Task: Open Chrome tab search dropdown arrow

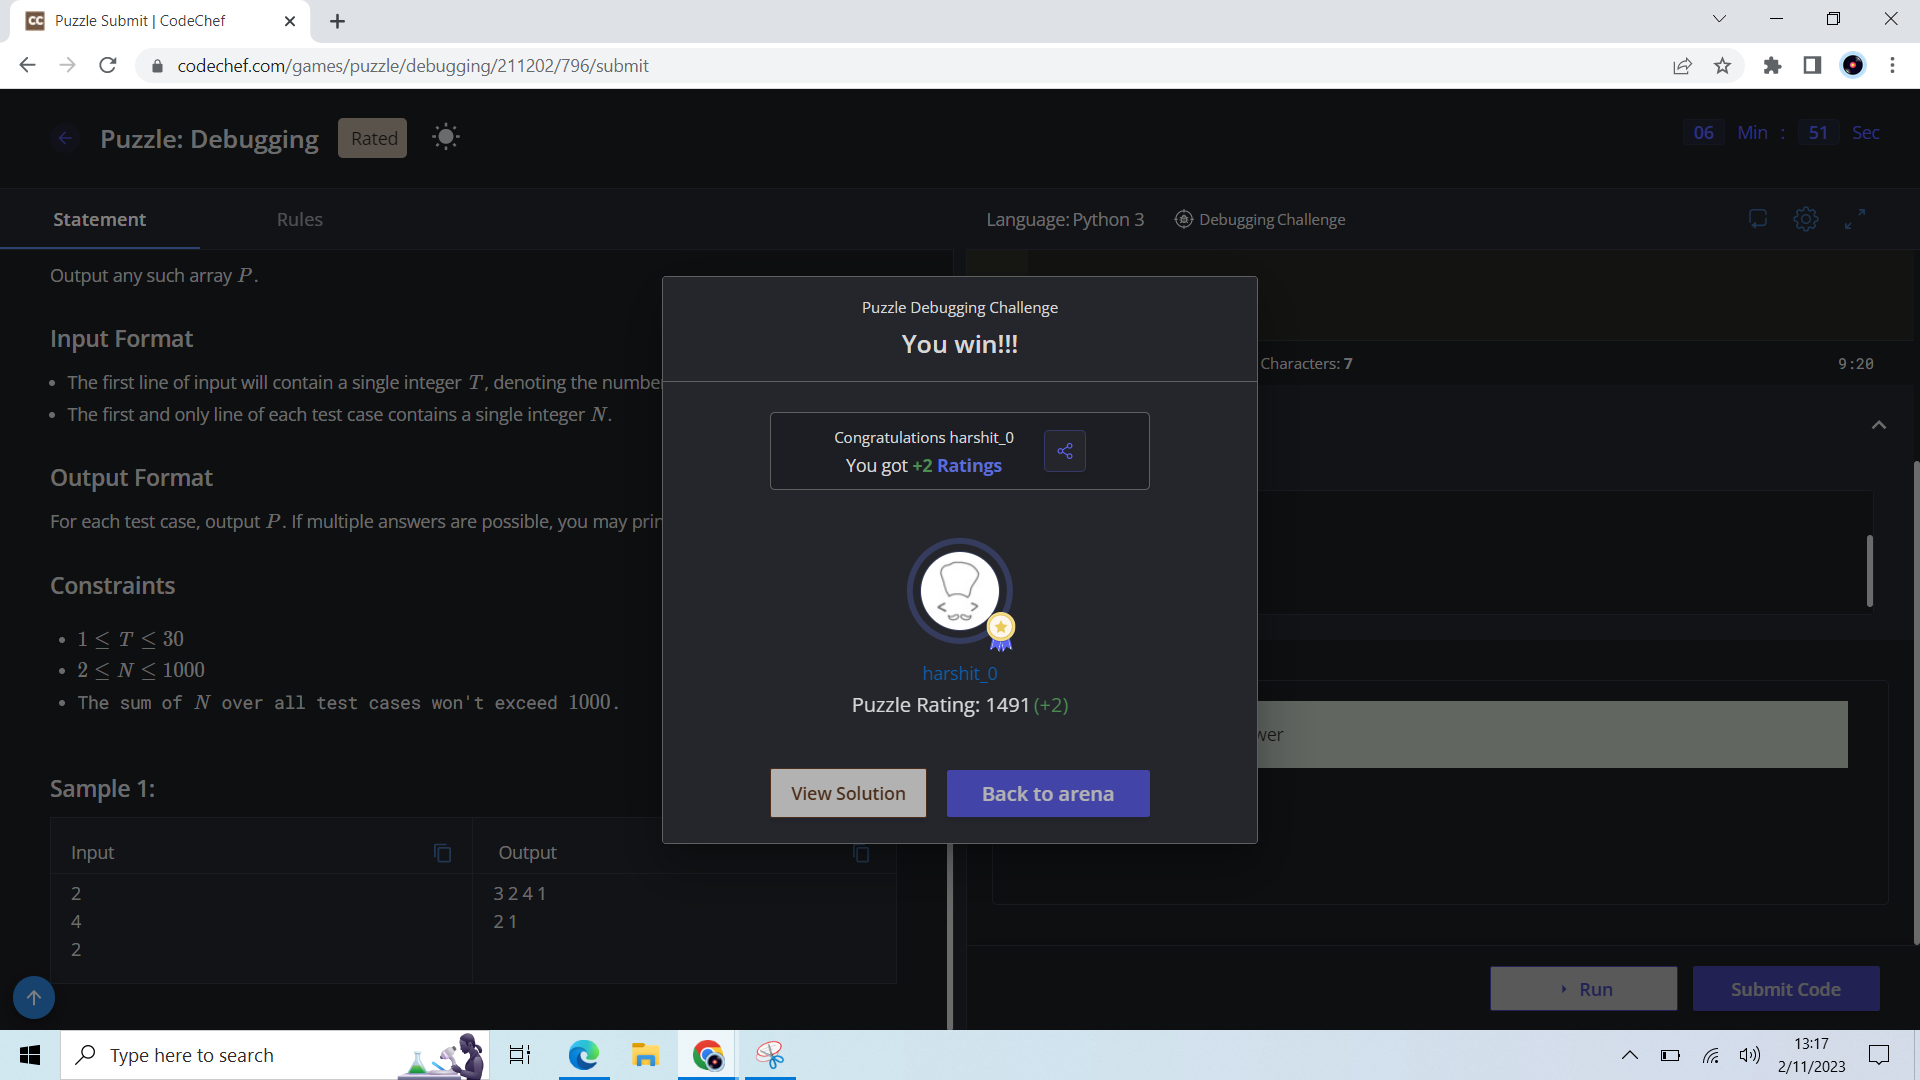Action: (1719, 19)
